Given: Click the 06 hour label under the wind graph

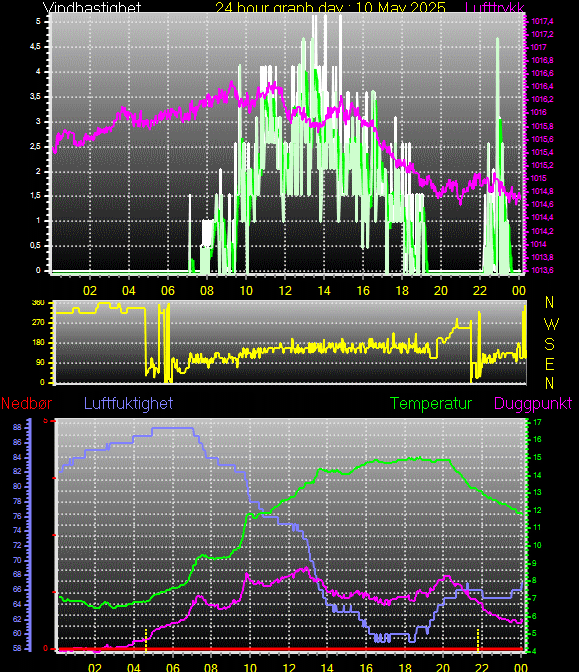Looking at the screenshot, I should click(168, 291).
